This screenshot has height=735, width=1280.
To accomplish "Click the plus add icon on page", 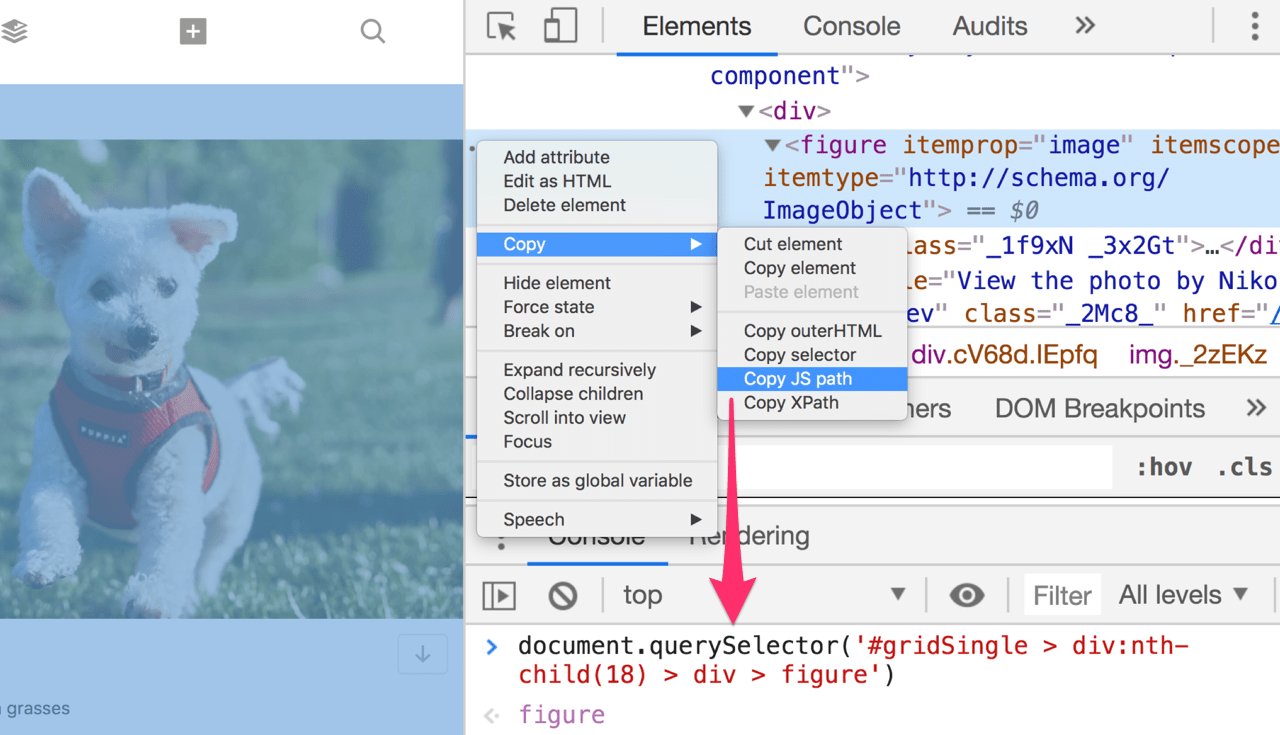I will pos(193,32).
